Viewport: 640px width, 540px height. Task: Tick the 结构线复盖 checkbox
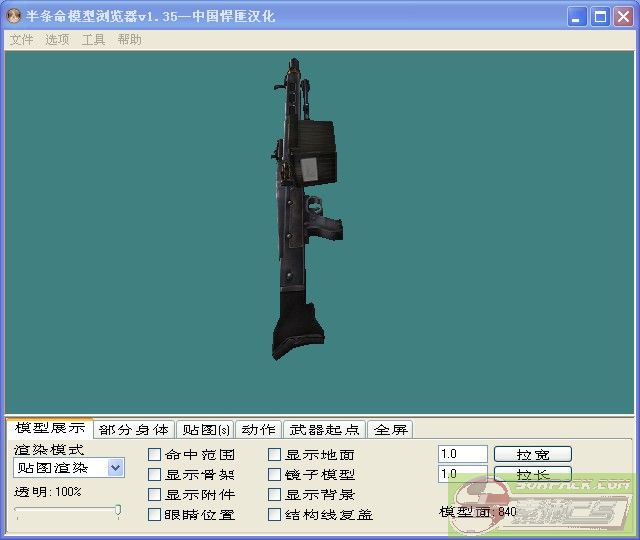(275, 515)
